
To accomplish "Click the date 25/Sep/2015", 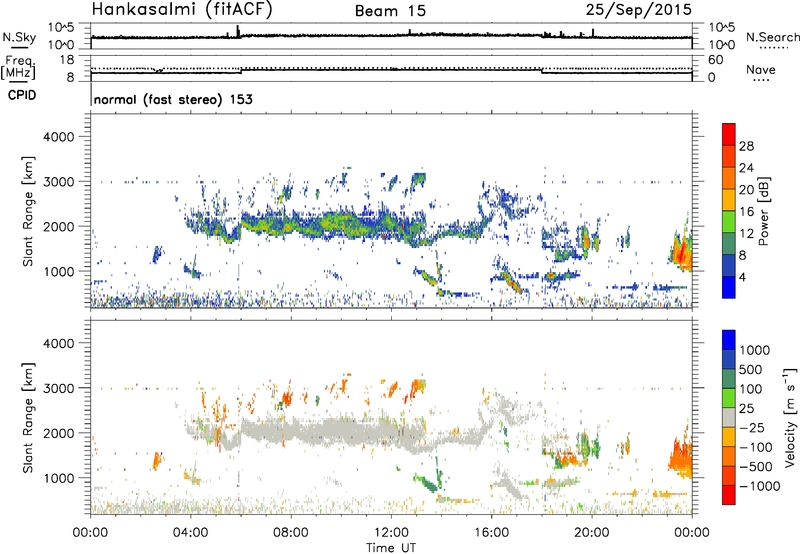I will click(638, 9).
